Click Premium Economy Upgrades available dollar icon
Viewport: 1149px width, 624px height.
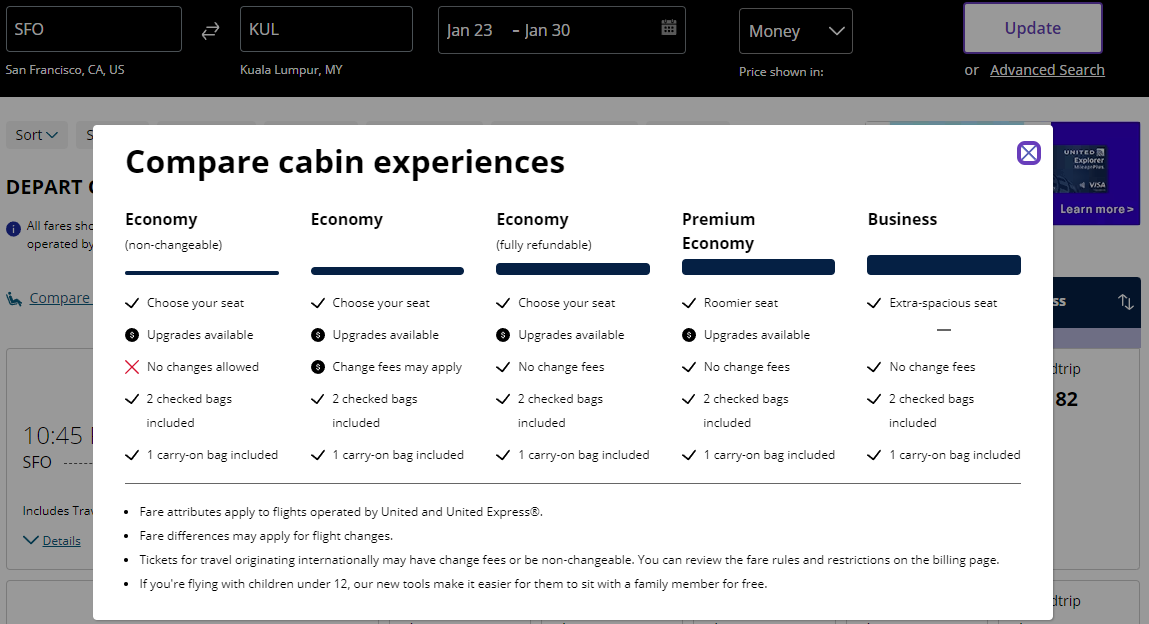[689, 335]
